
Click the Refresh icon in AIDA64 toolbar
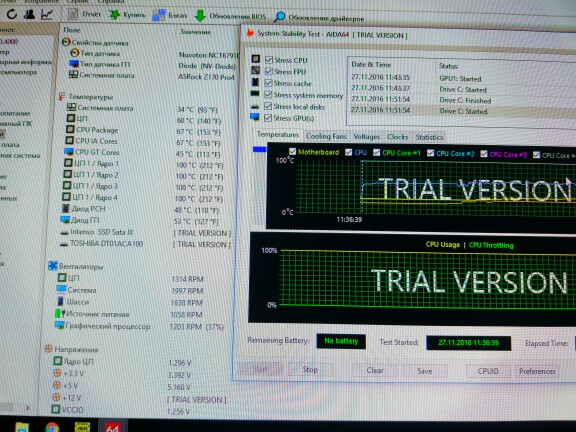(x=12, y=14)
